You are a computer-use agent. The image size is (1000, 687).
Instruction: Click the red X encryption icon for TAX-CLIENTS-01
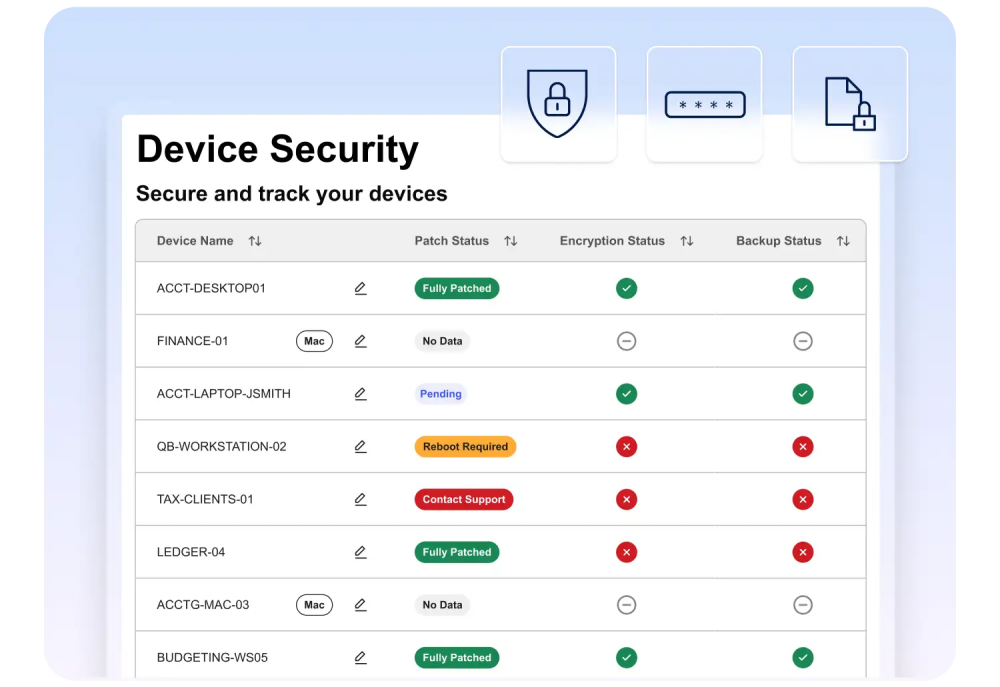click(627, 499)
